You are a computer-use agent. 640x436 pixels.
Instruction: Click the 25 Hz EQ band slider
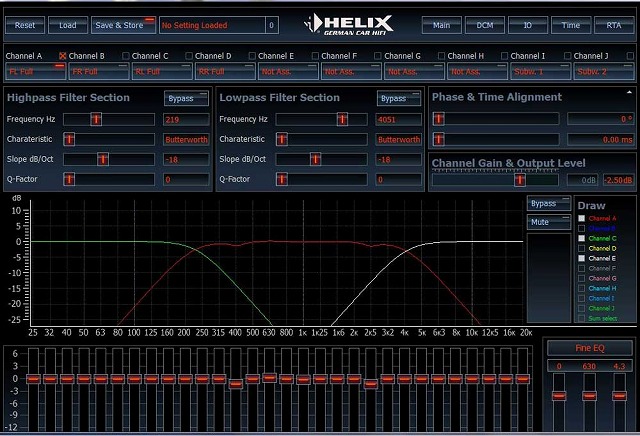(x=33, y=379)
